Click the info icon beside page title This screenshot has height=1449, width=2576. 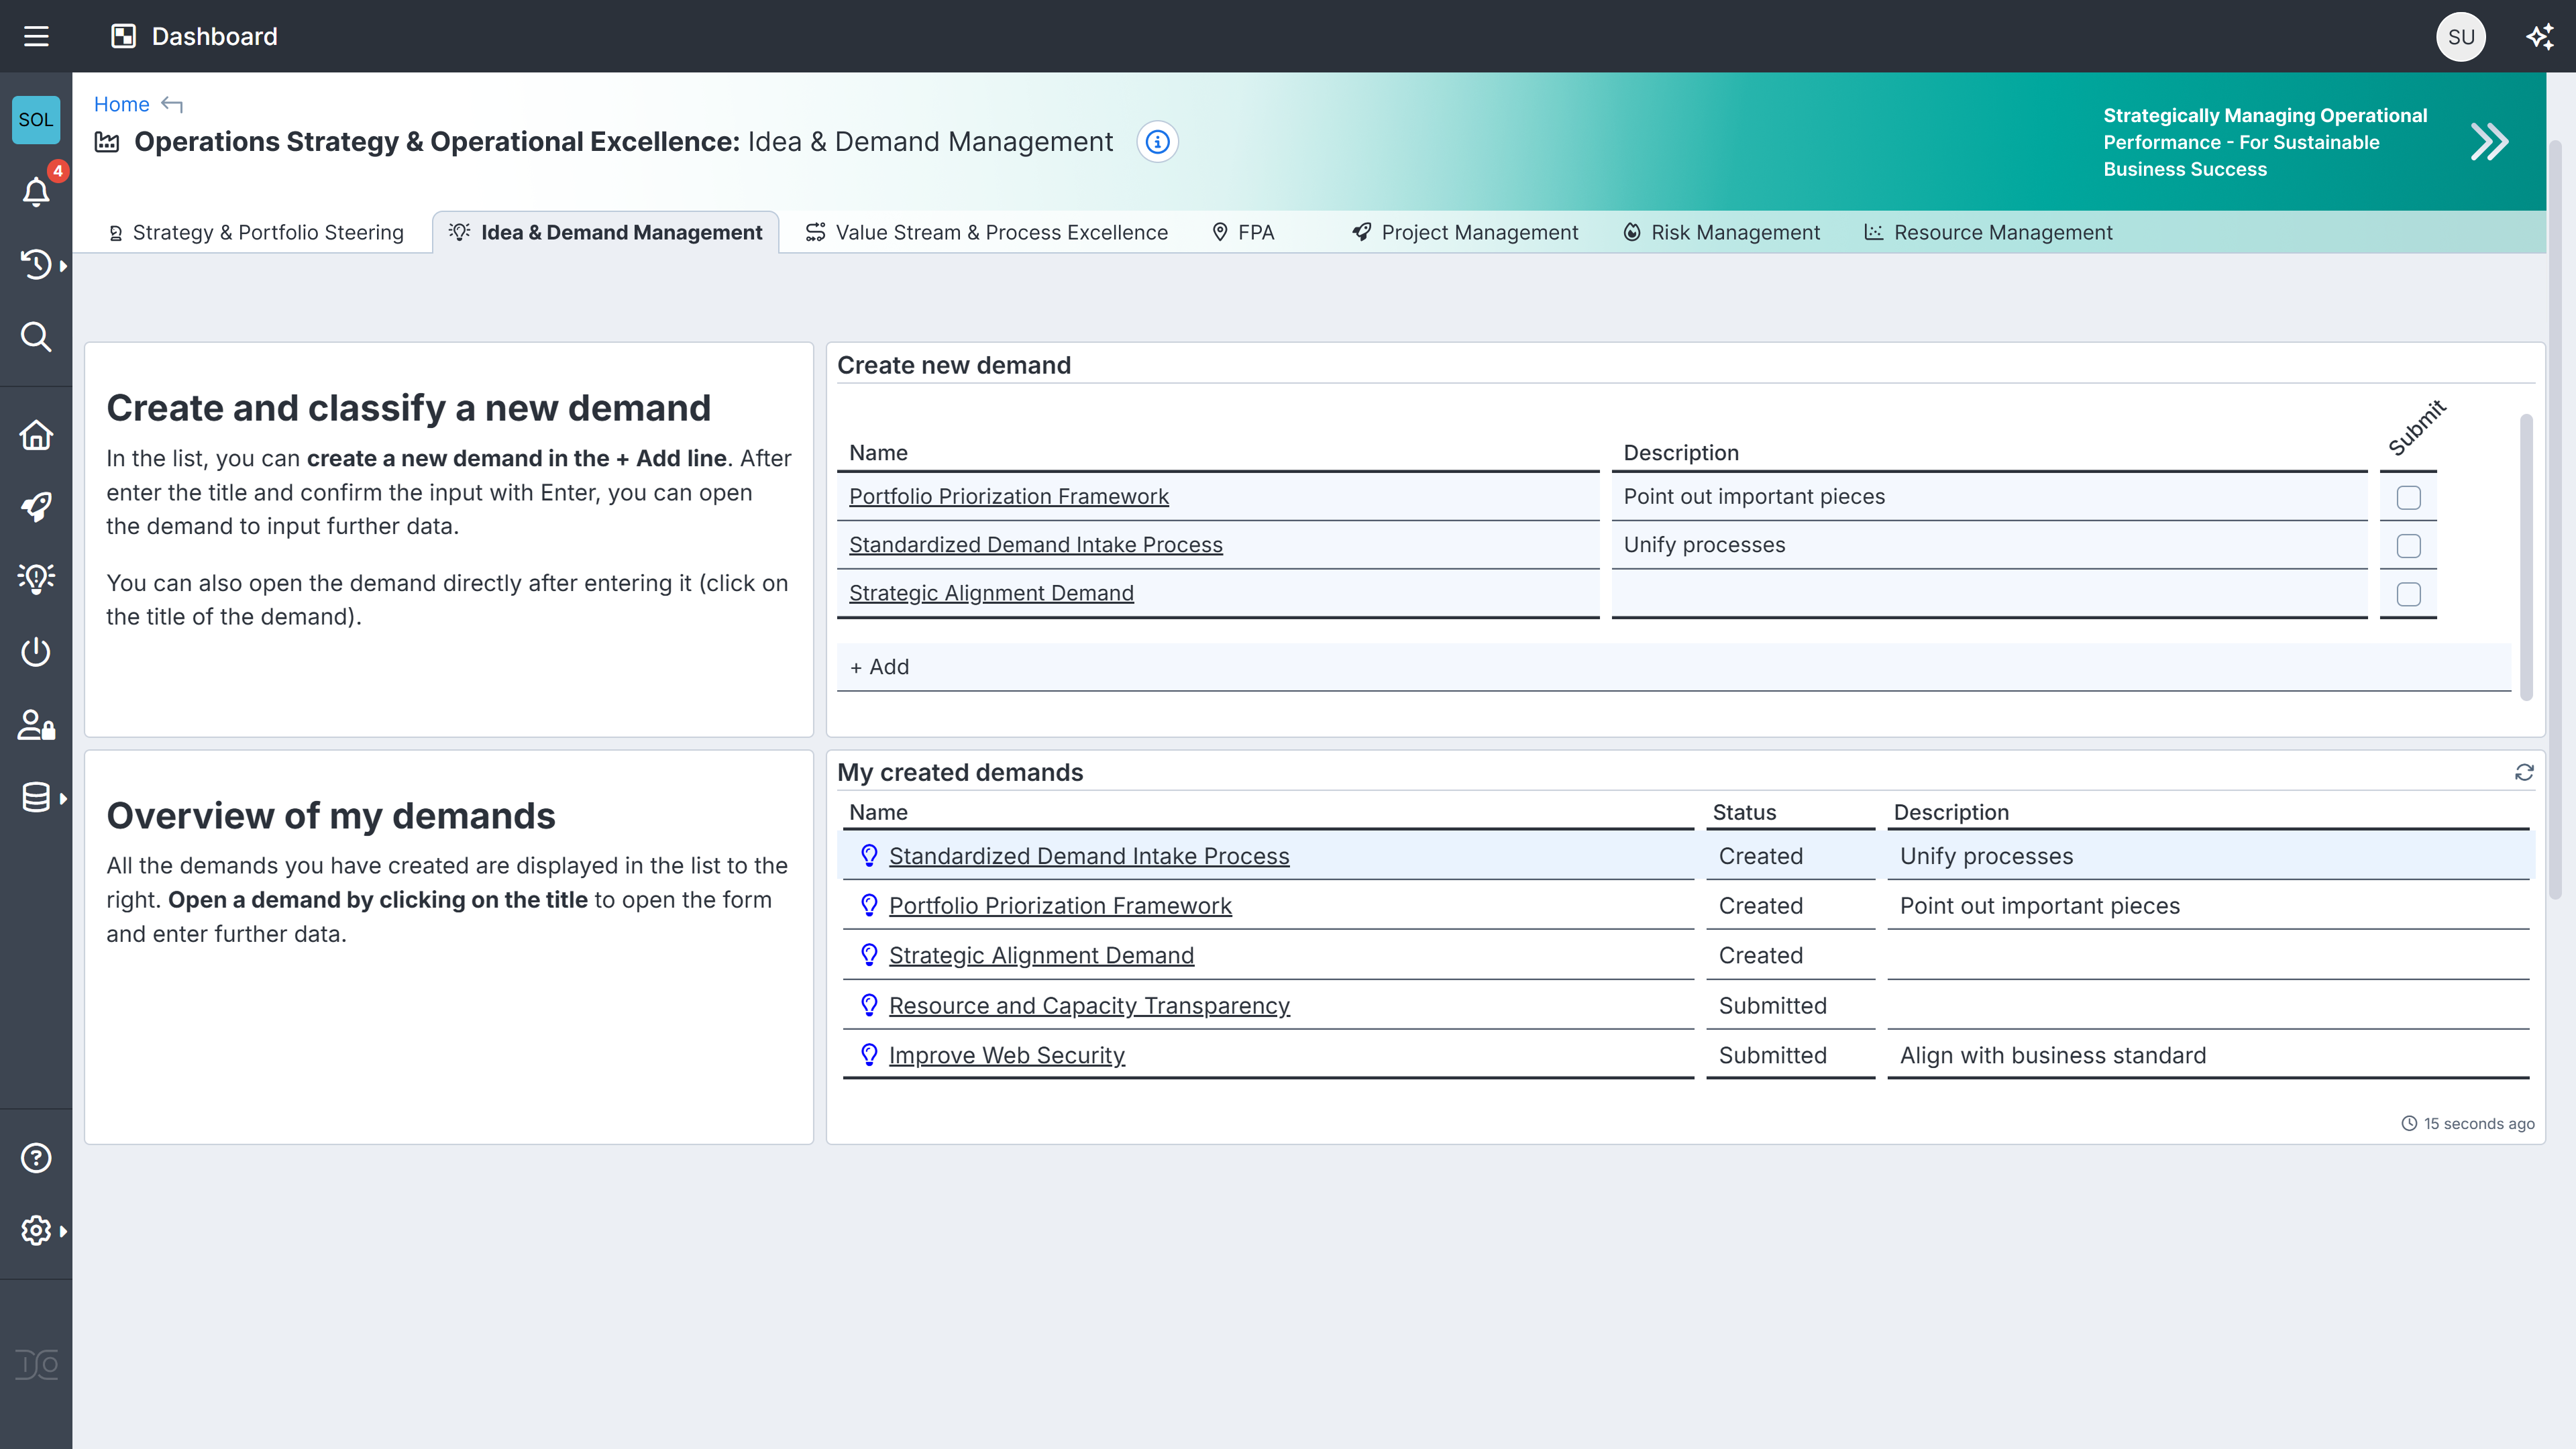(1157, 142)
